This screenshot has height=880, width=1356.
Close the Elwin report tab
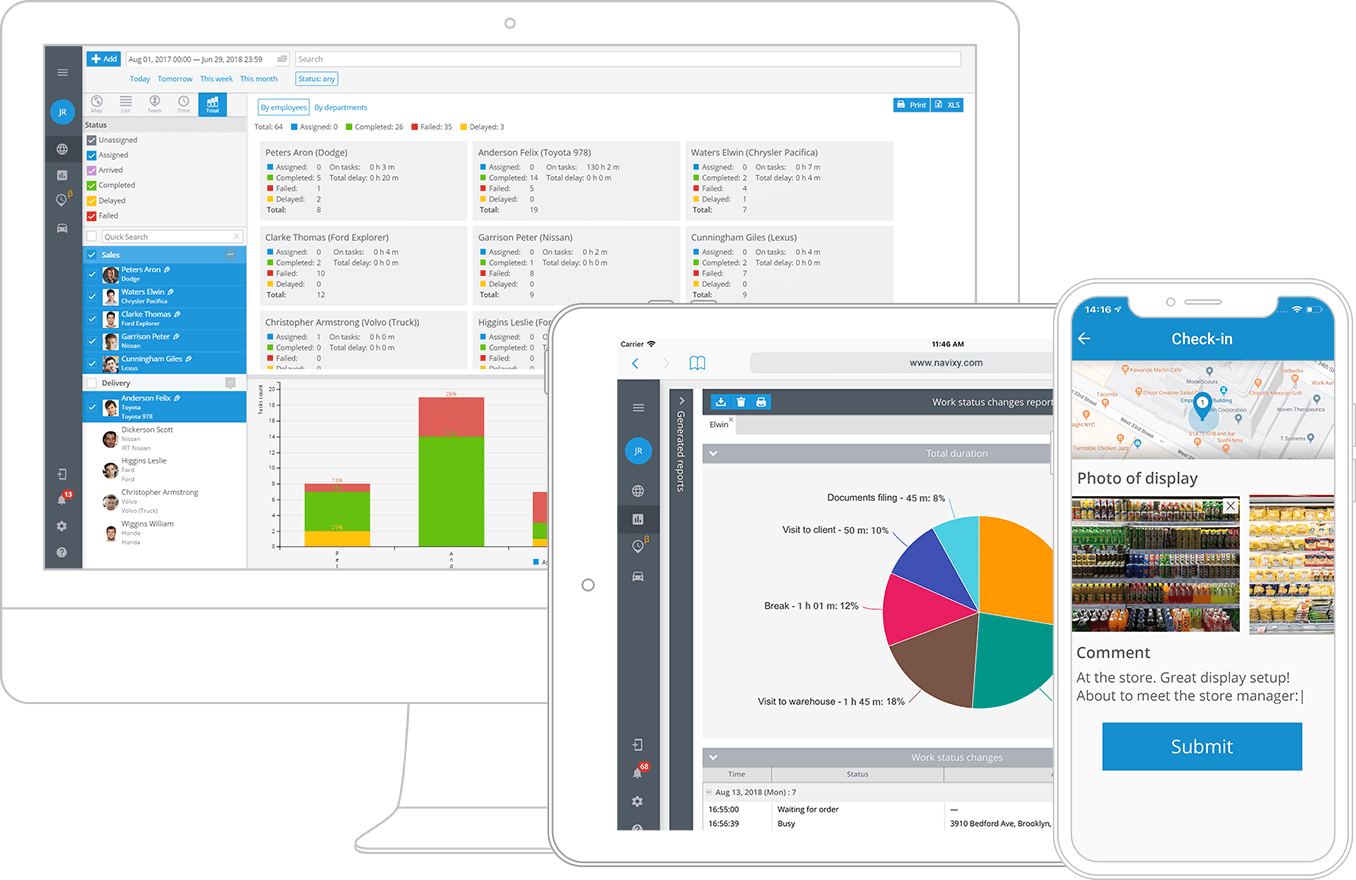(x=730, y=420)
